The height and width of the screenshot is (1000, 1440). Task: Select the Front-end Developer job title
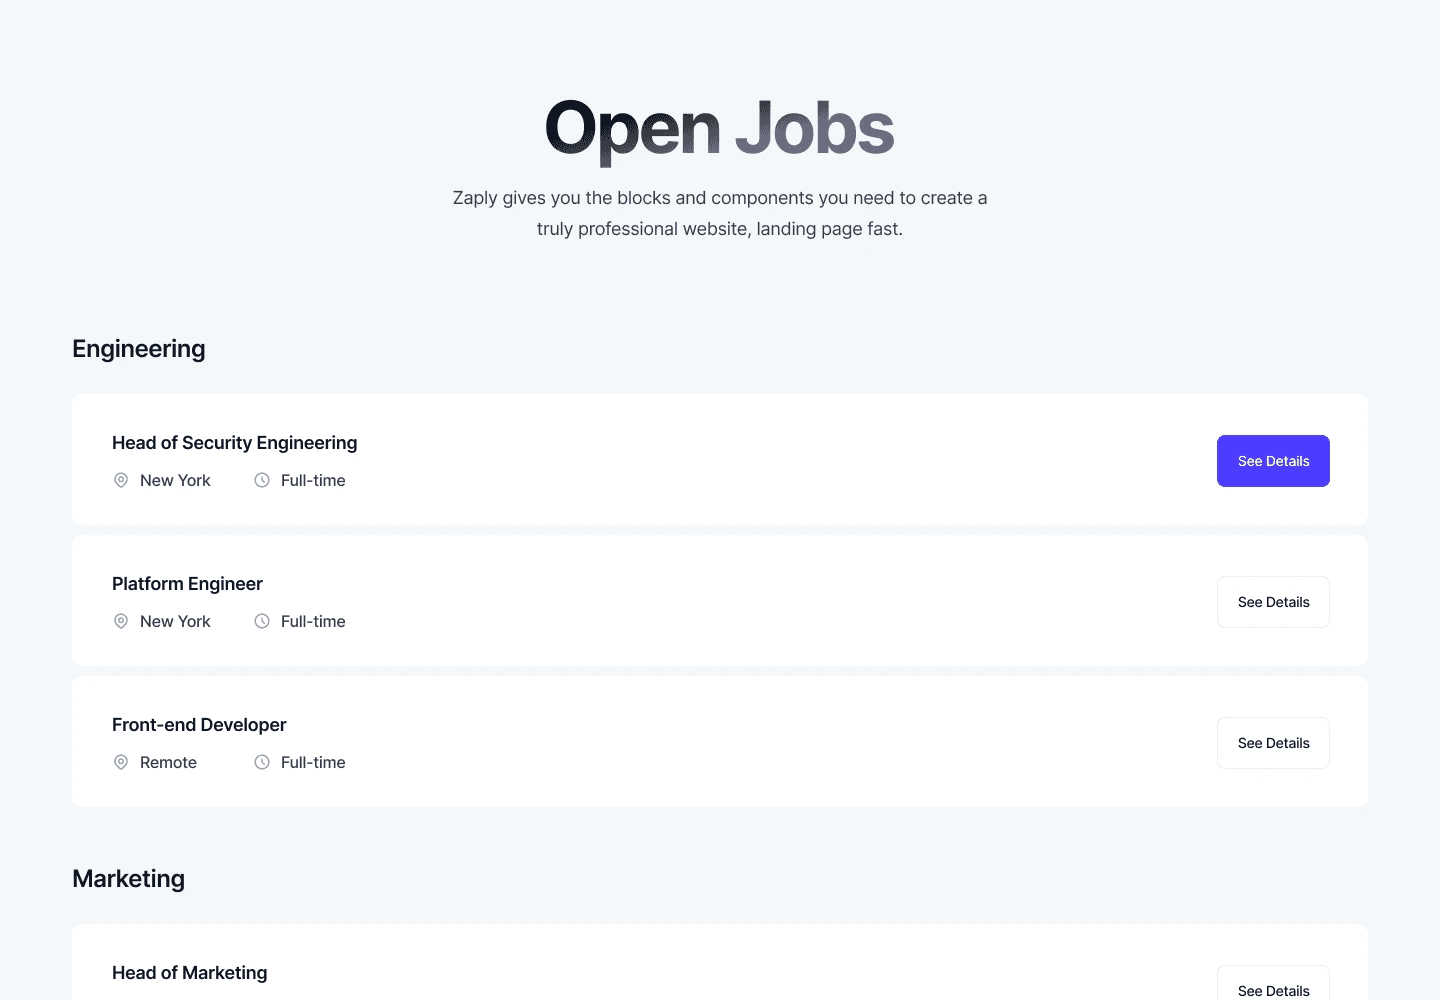pos(199,725)
